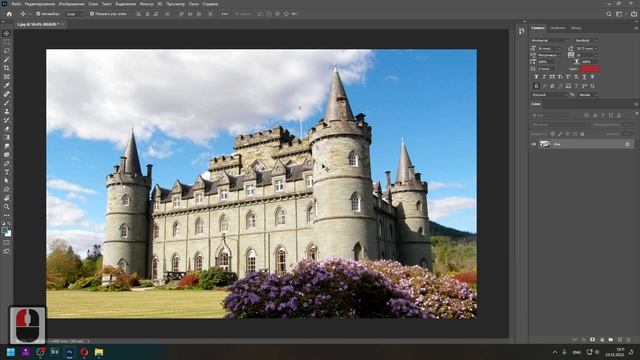Image resolution: width=640 pixels, height=360 pixels.
Task: Click the Home icon in the options bar
Action: [9, 14]
